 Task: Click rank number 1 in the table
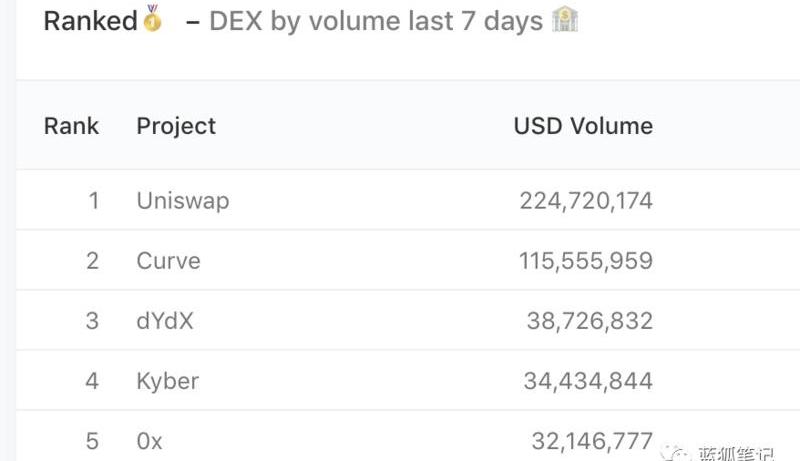coord(94,200)
